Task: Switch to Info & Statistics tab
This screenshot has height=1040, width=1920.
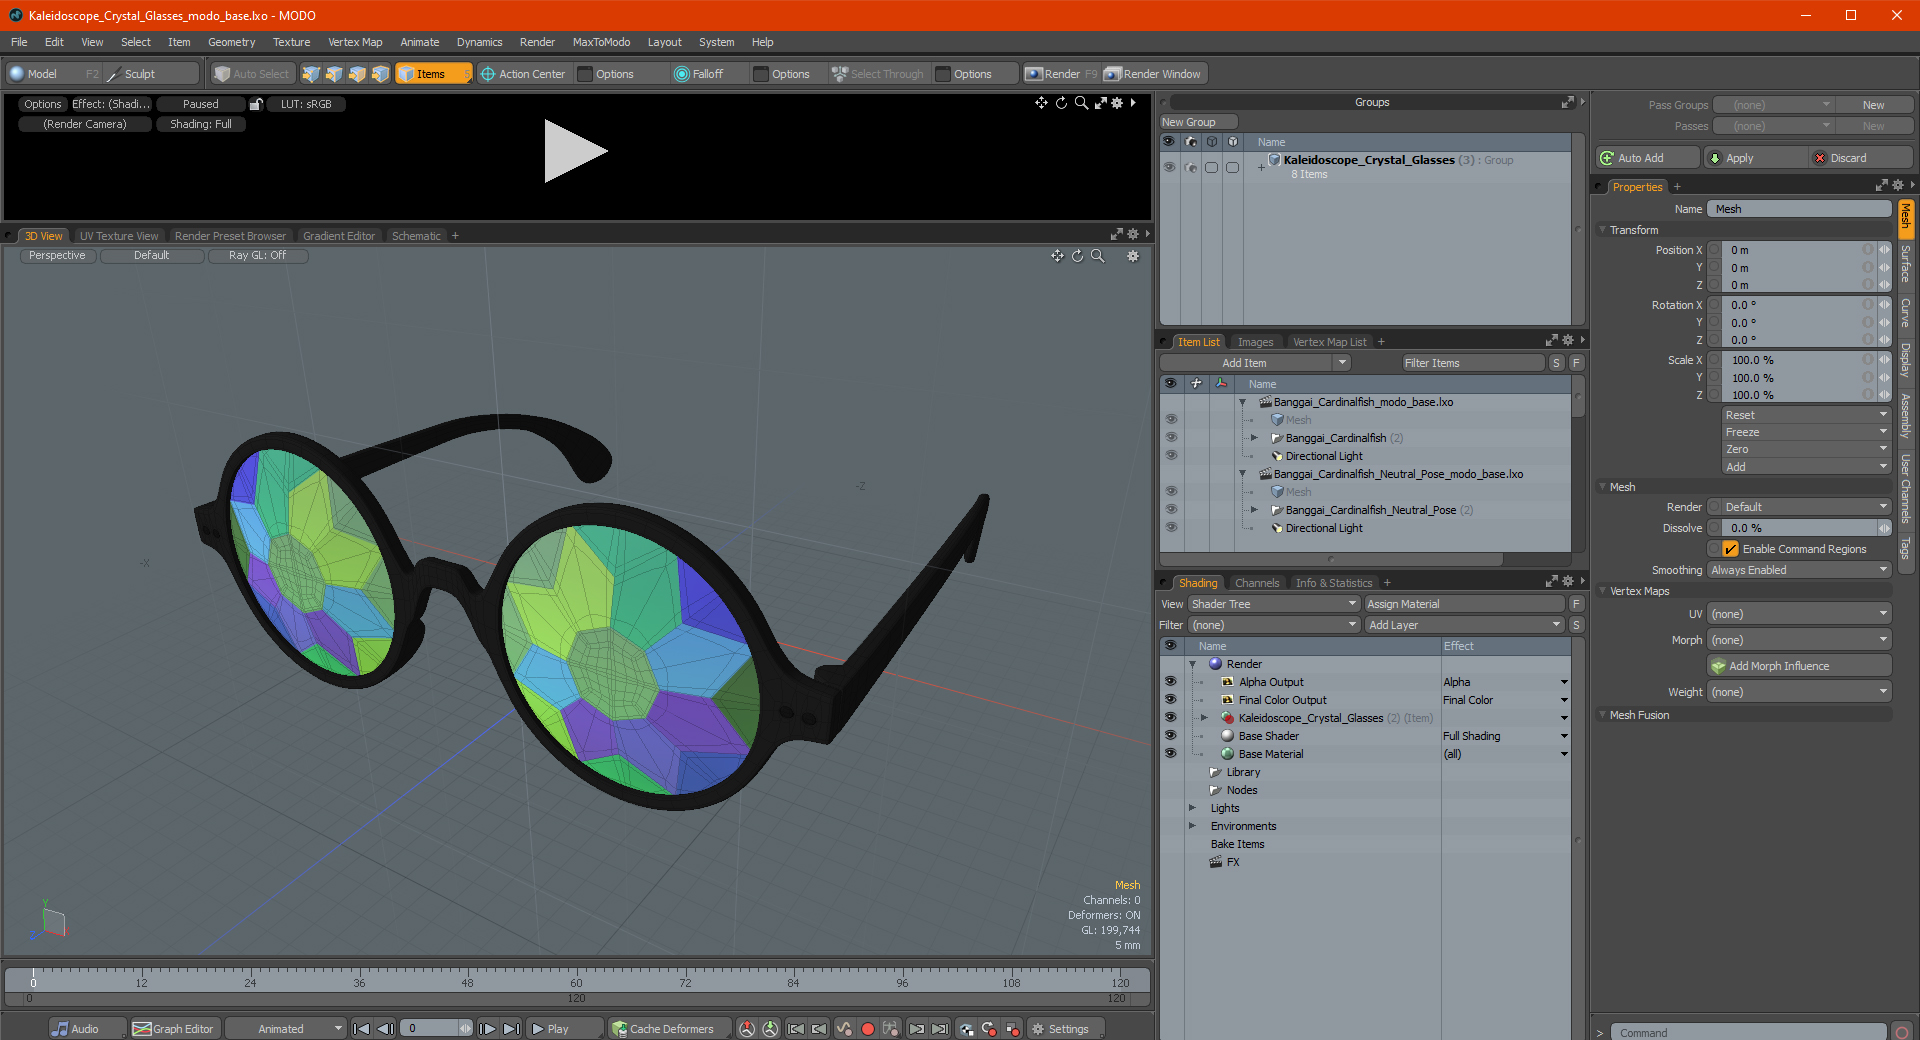Action: pyautogui.click(x=1334, y=583)
